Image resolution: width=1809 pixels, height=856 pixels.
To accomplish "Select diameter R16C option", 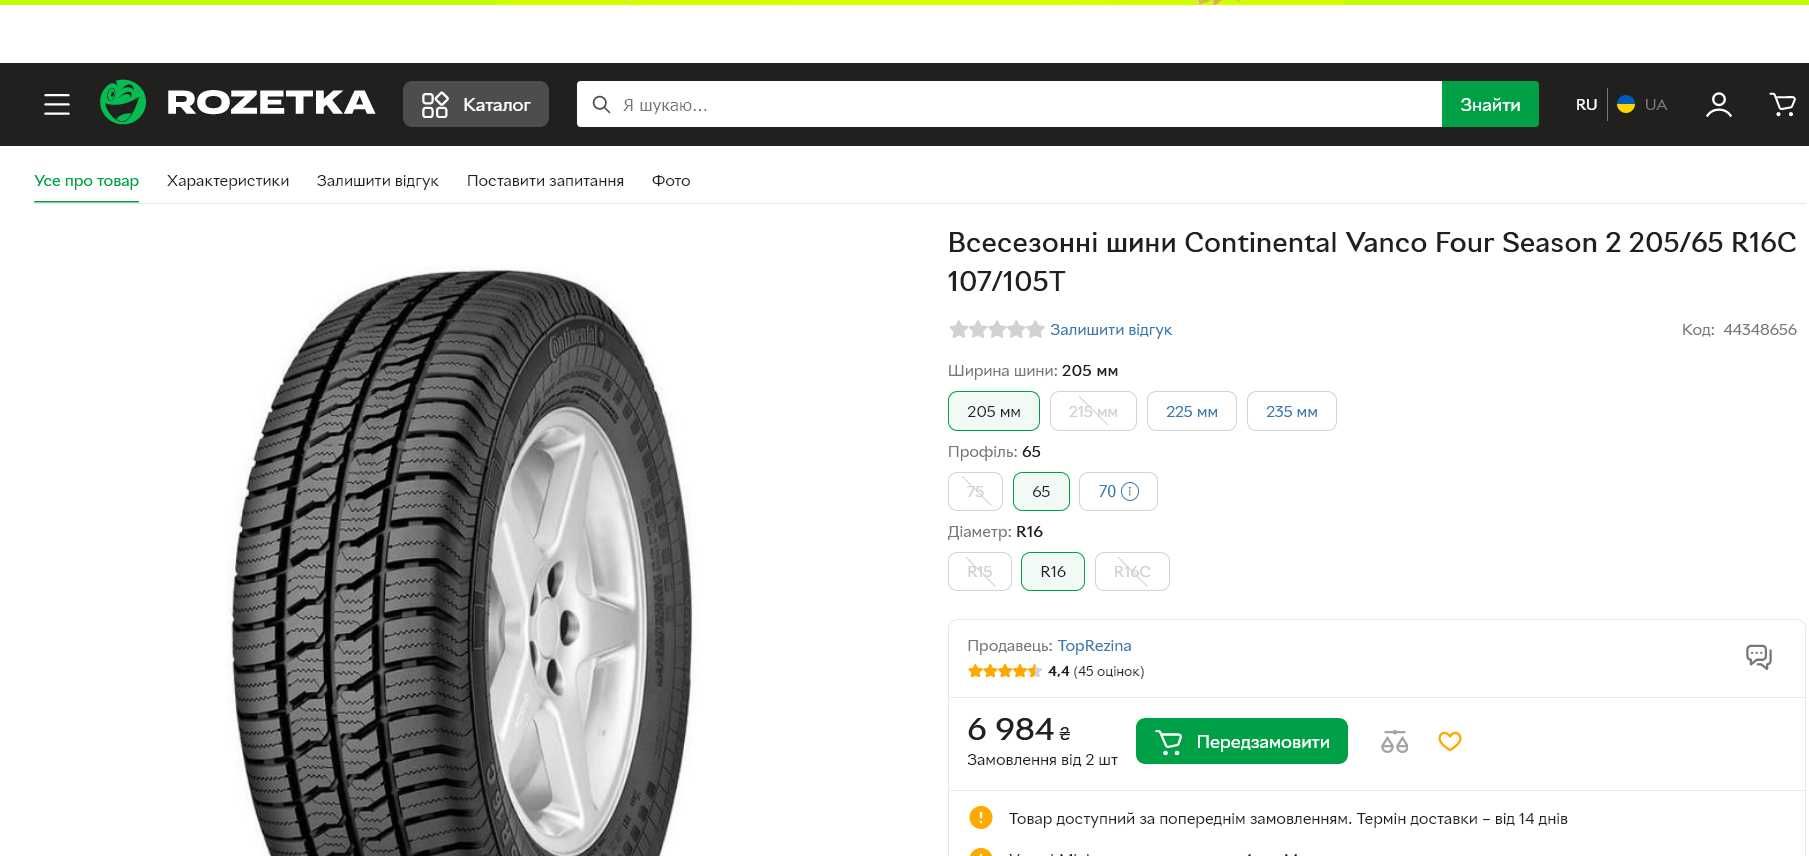I will click(1132, 571).
